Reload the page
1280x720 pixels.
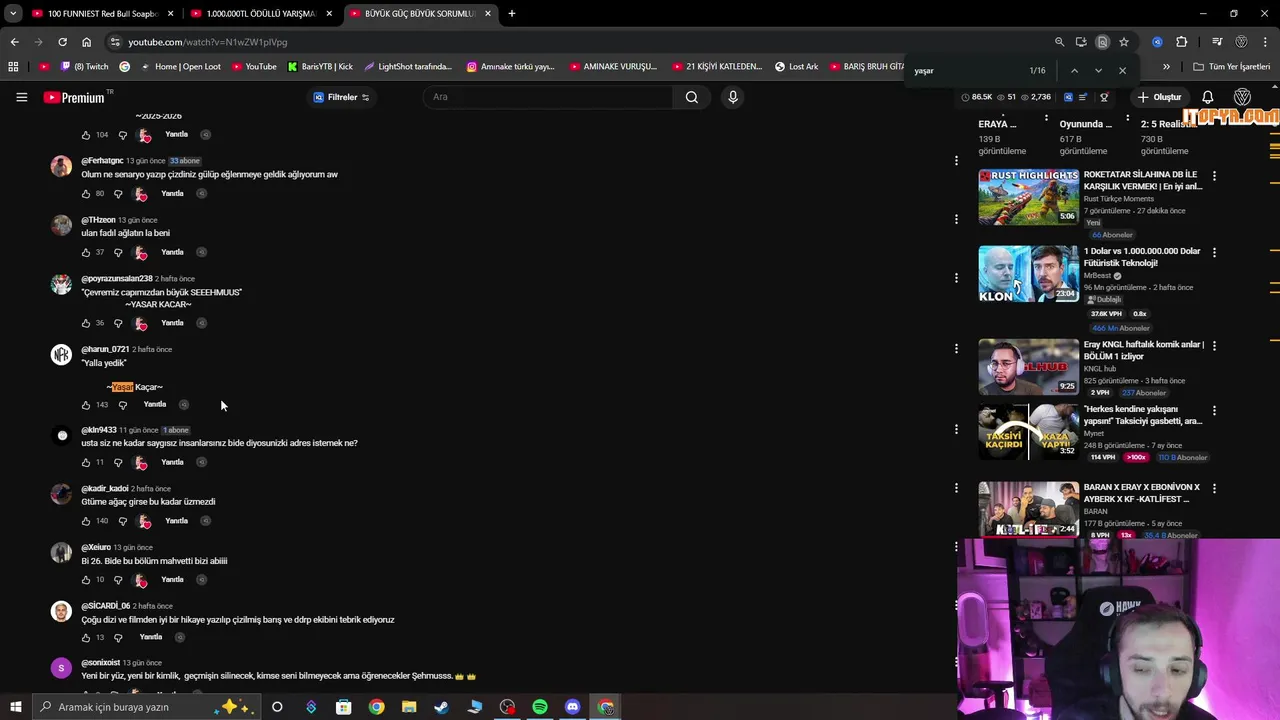[x=62, y=42]
